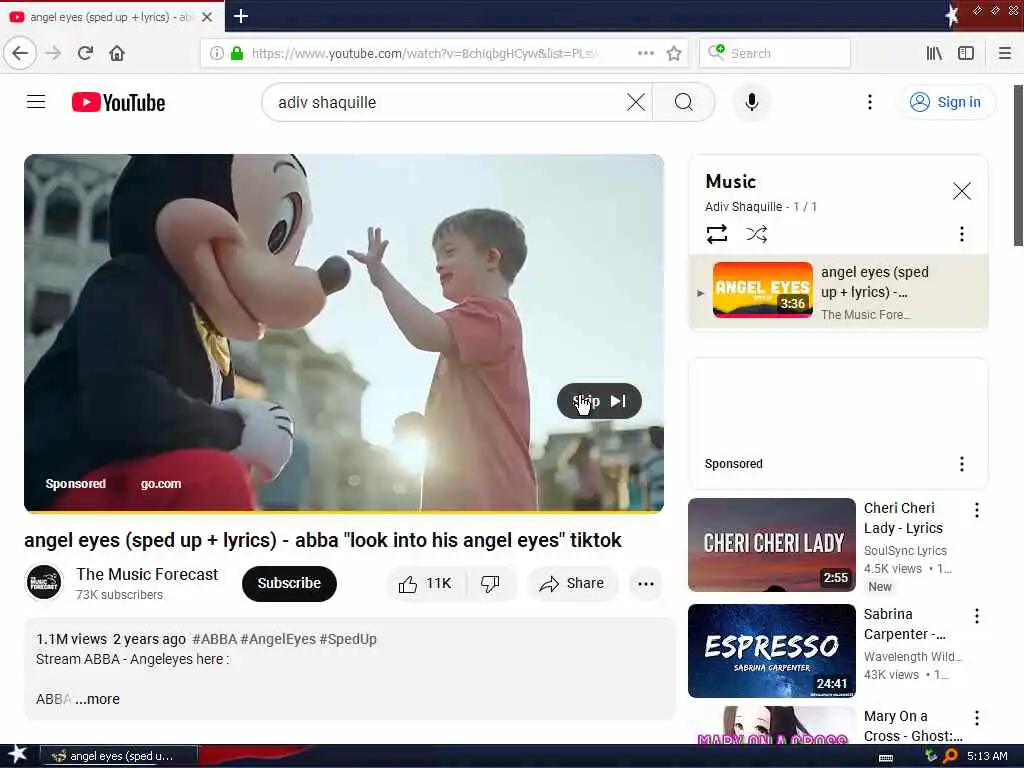The width and height of the screenshot is (1024, 768).
Task: Click the 5:13 AM taskbar clock
Action: tap(987, 756)
